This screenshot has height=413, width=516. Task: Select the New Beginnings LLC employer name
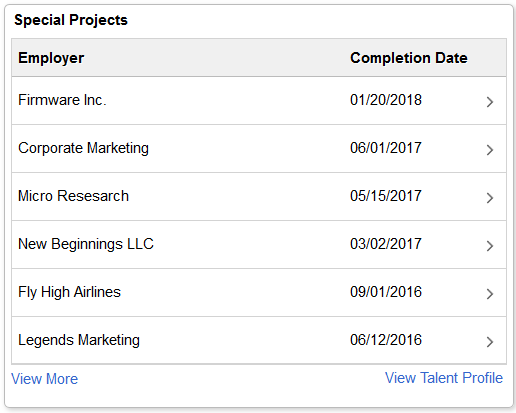[x=86, y=244]
